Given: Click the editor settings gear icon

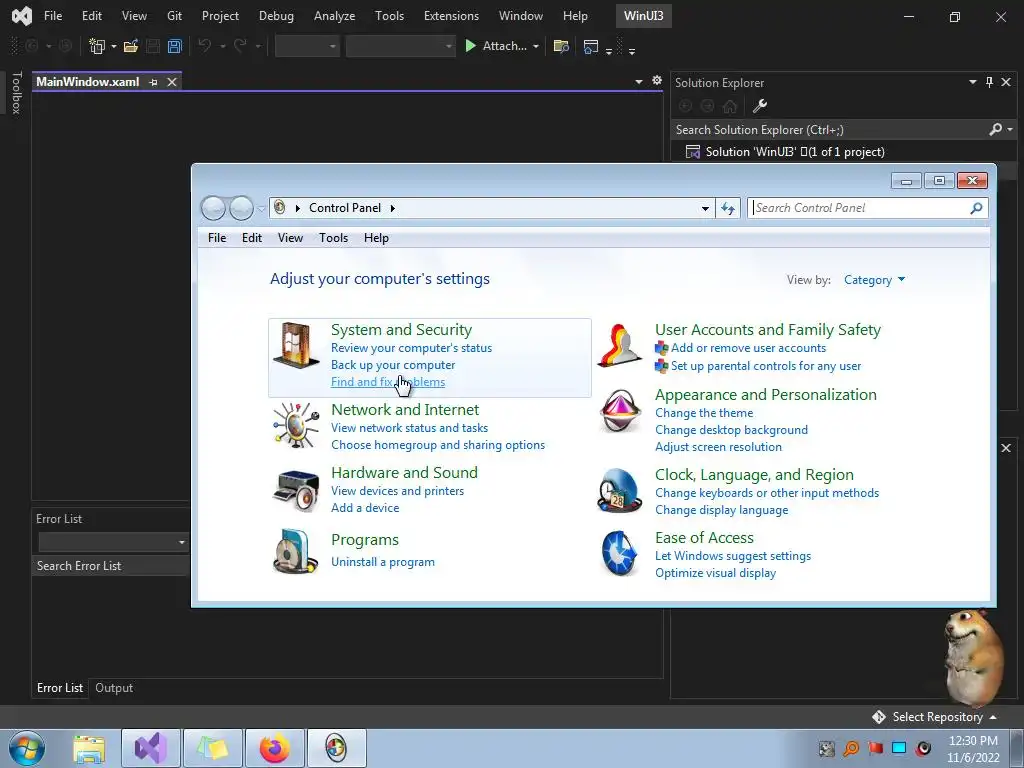Looking at the screenshot, I should pyautogui.click(x=656, y=80).
